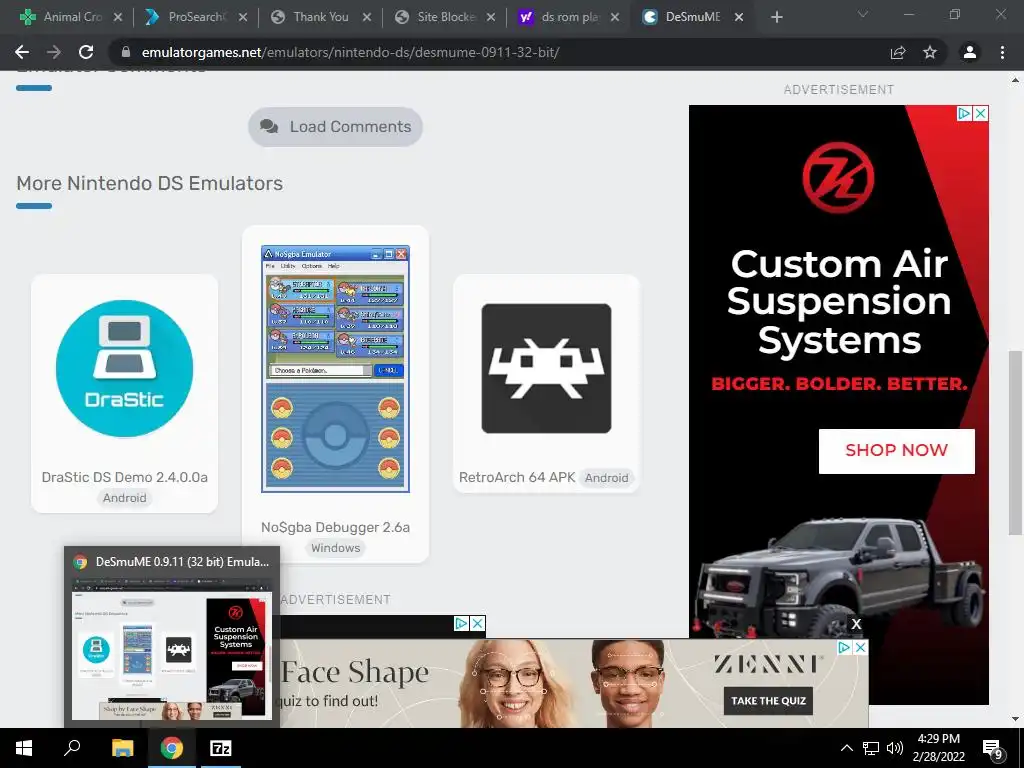The height and width of the screenshot is (768, 1024).
Task: Open the tab search chevron
Action: pyautogui.click(x=863, y=14)
